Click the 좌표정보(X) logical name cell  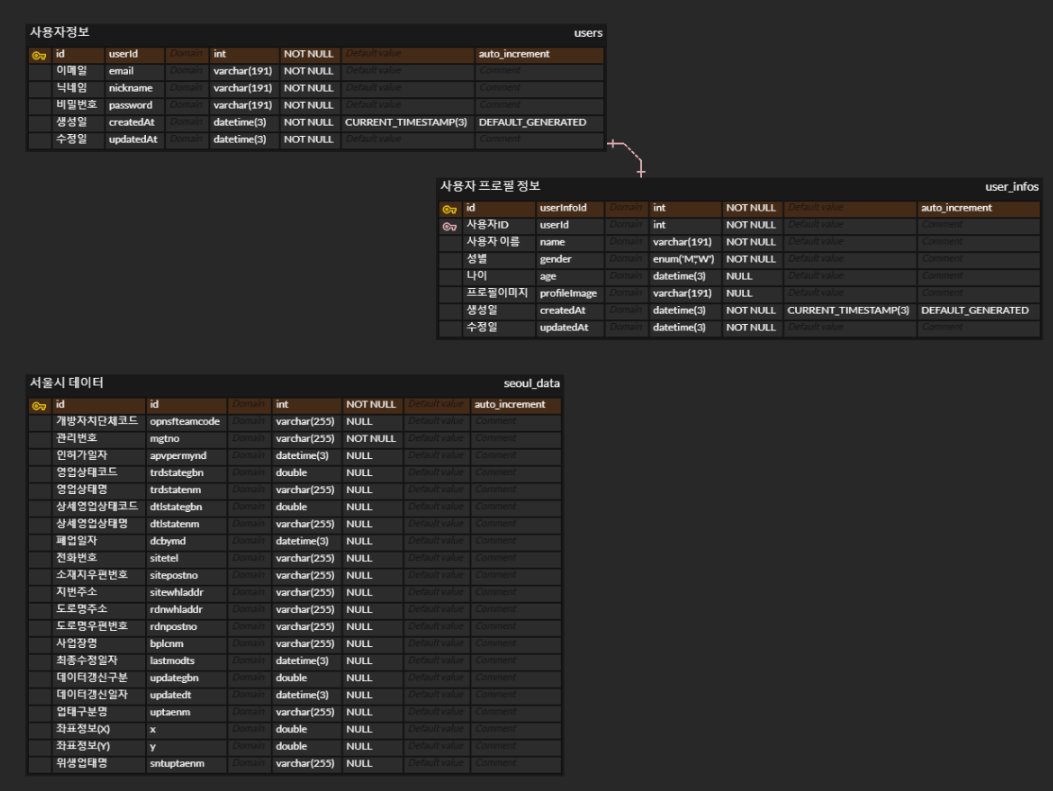(99, 730)
